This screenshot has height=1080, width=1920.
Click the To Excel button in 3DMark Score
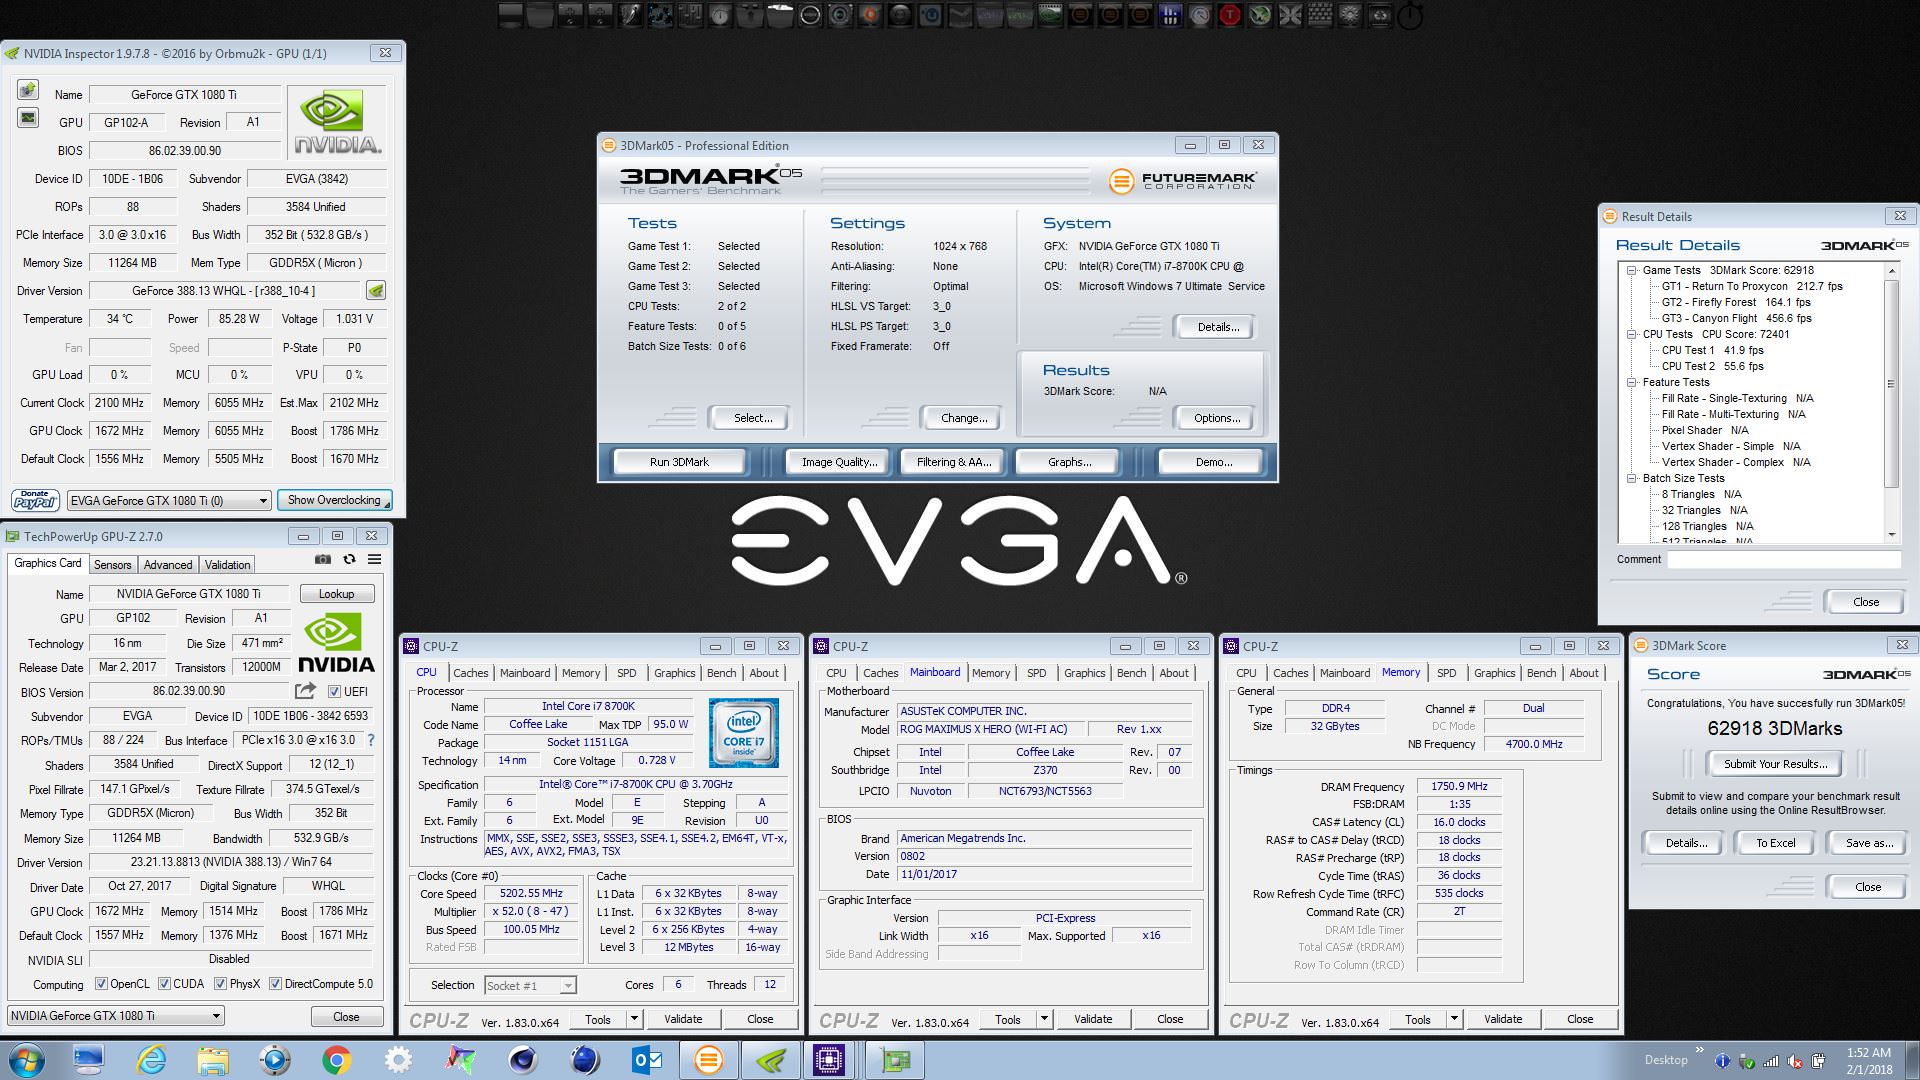[x=1776, y=843]
